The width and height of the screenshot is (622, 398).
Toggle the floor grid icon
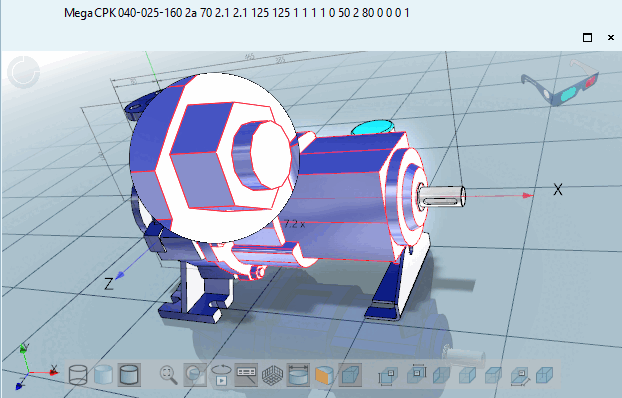(273, 375)
